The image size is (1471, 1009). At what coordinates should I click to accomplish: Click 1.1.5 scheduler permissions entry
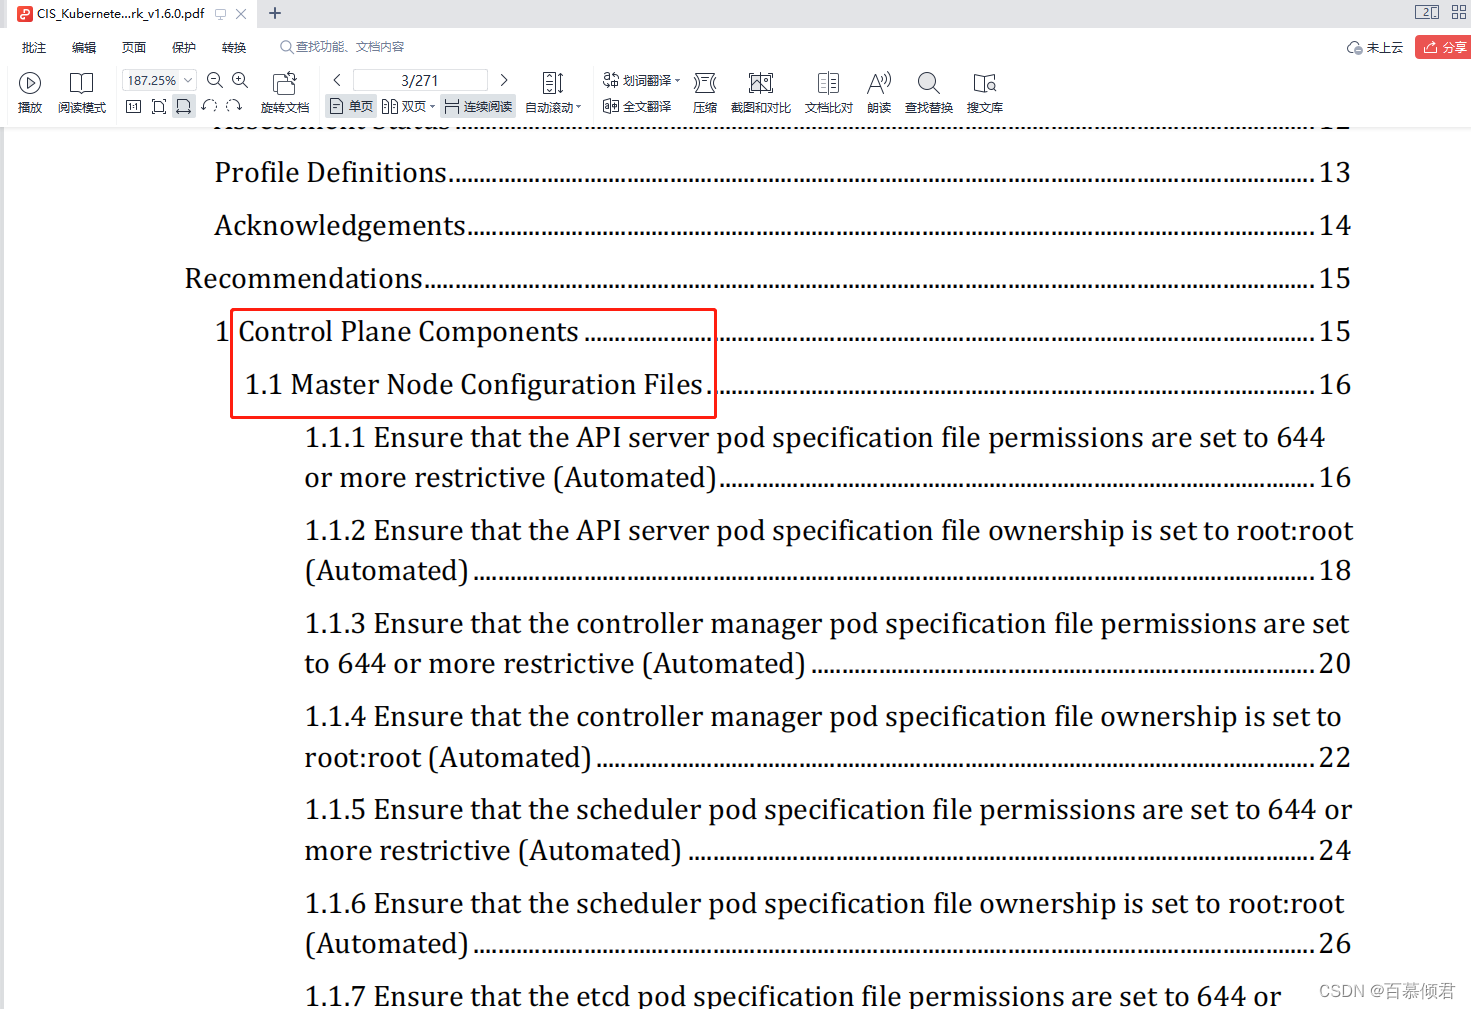(828, 830)
